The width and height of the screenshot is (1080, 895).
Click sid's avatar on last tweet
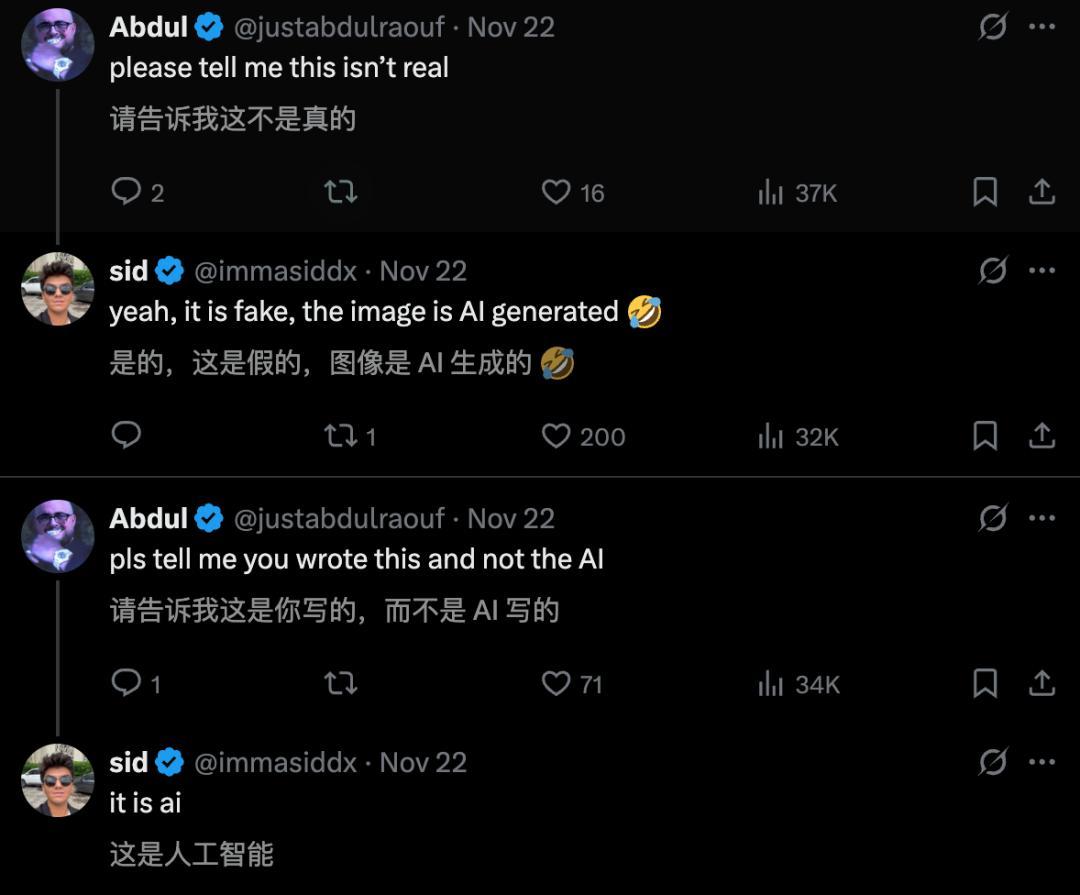pos(57,780)
